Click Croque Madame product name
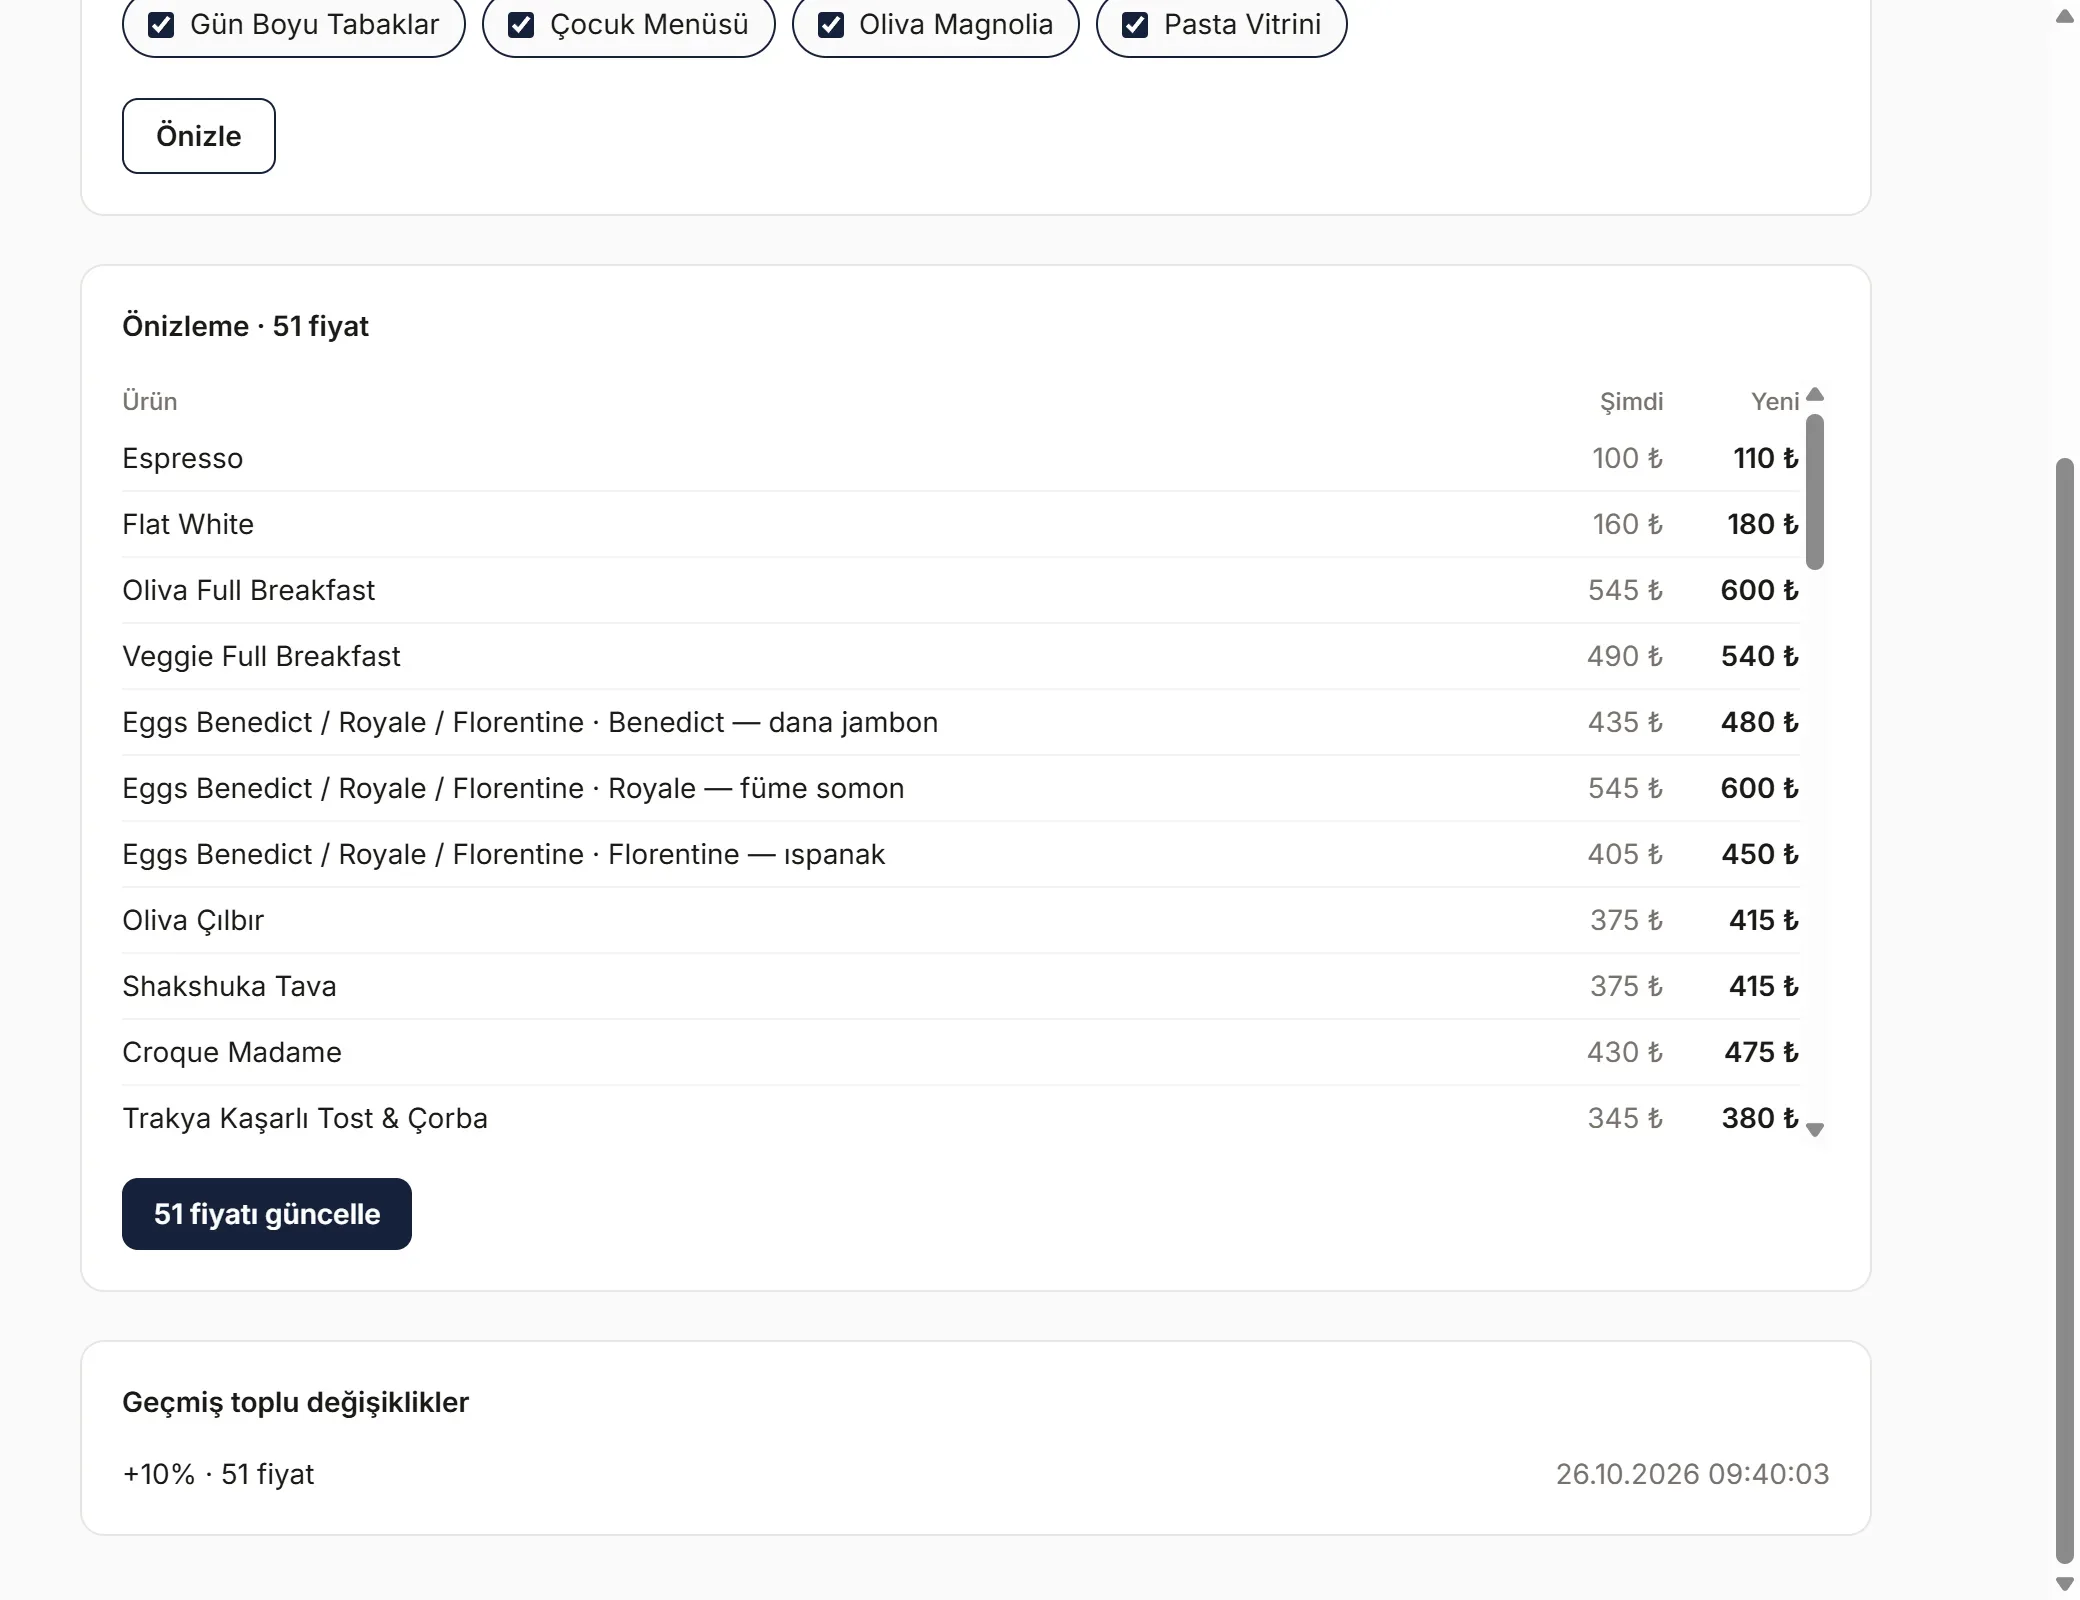Screen dimensions: 2080x1600 [232, 1052]
